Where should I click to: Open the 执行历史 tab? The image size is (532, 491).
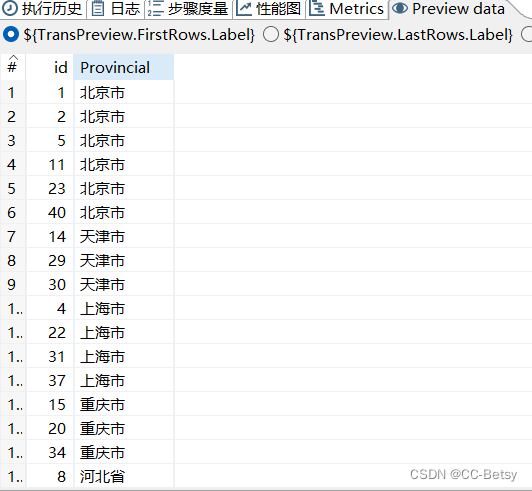tap(43, 8)
